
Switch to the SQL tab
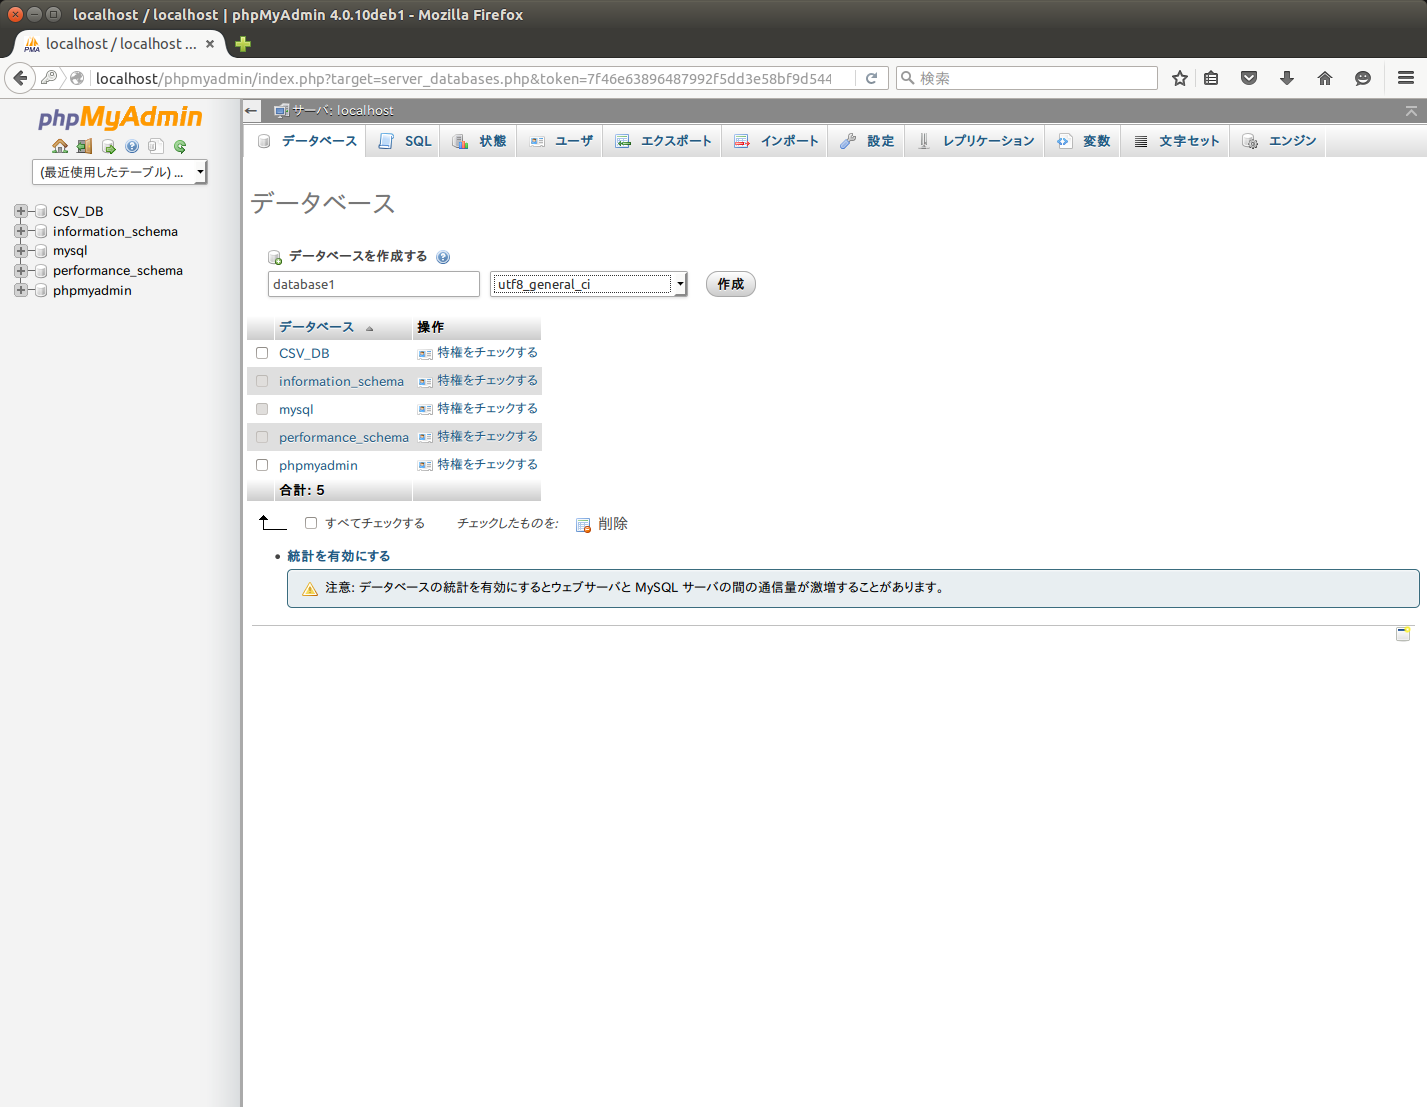click(x=405, y=141)
